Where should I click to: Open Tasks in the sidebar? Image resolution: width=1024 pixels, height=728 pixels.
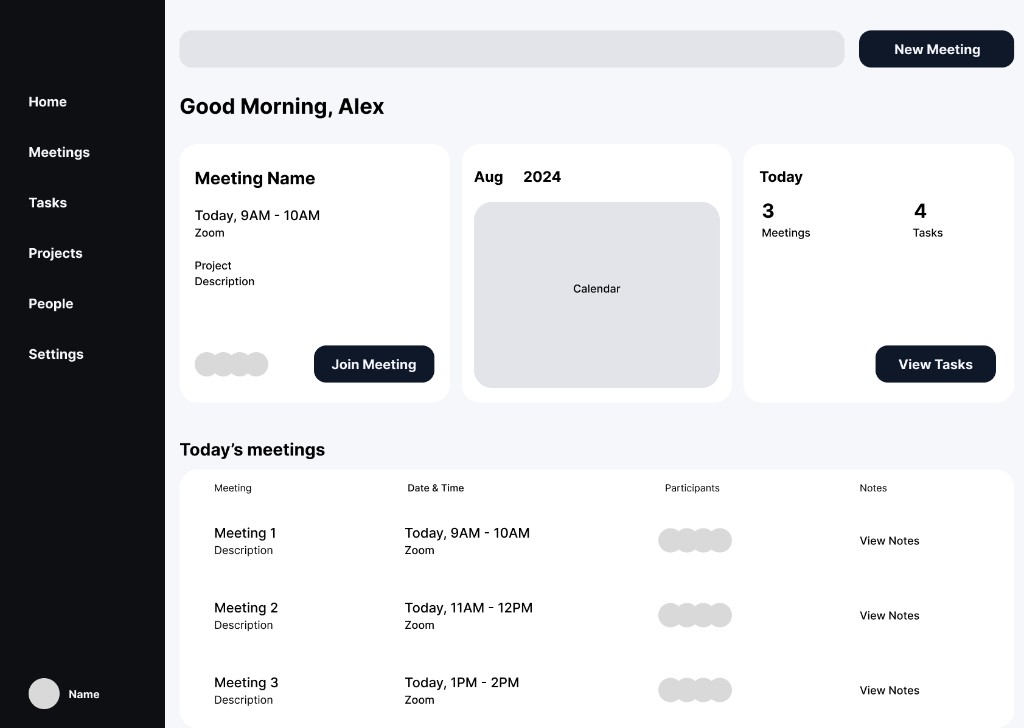point(47,202)
